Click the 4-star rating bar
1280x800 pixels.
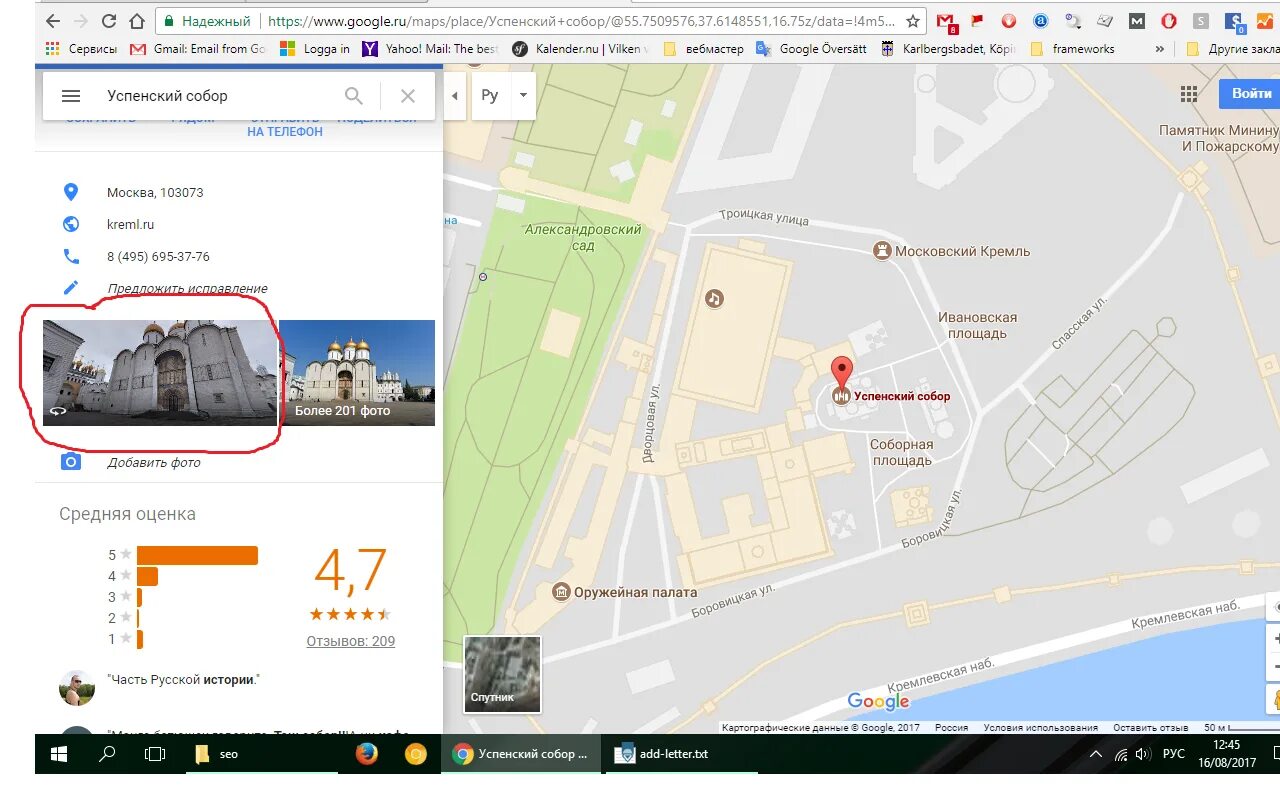click(148, 576)
